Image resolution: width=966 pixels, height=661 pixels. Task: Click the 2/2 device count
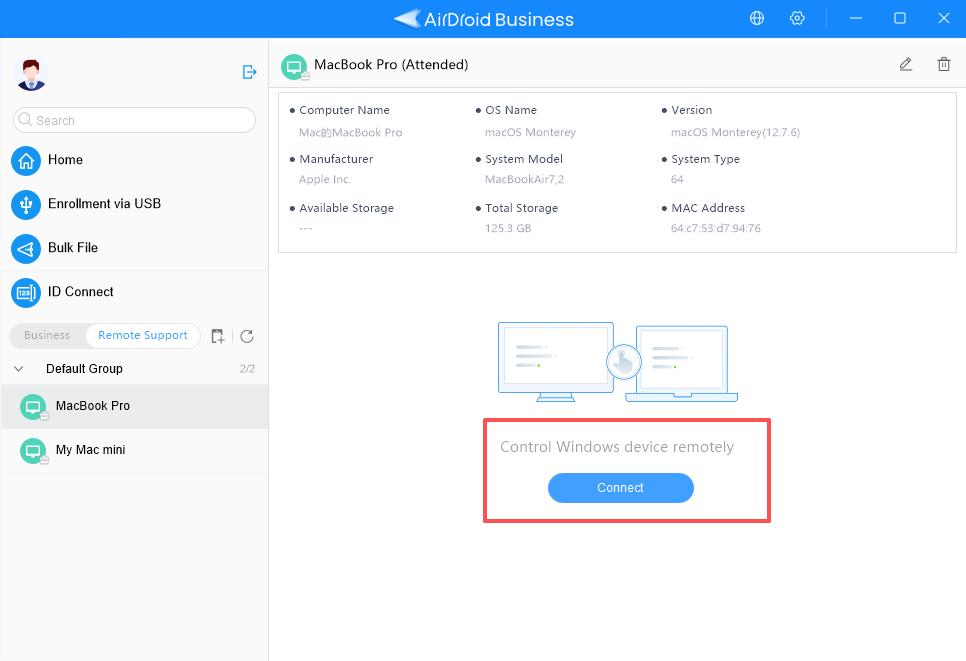pos(247,368)
